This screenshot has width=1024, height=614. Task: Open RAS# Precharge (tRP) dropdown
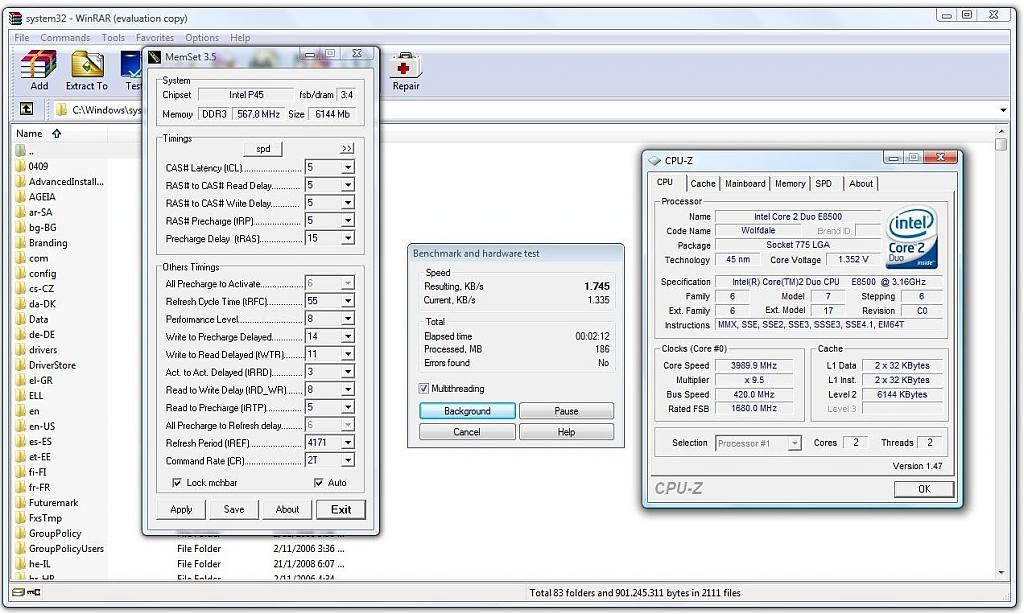coord(348,220)
